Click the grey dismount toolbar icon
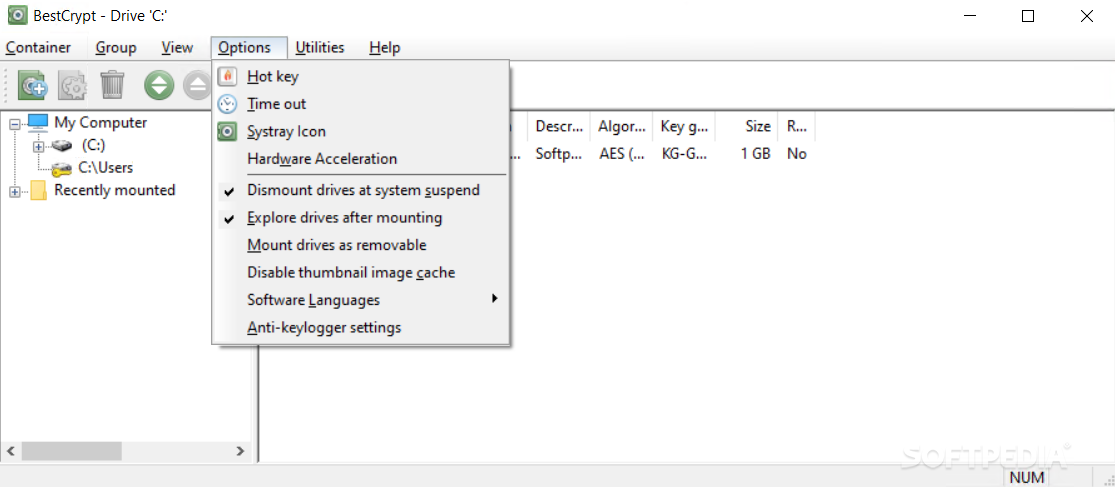This screenshot has width=1115, height=487. (197, 85)
